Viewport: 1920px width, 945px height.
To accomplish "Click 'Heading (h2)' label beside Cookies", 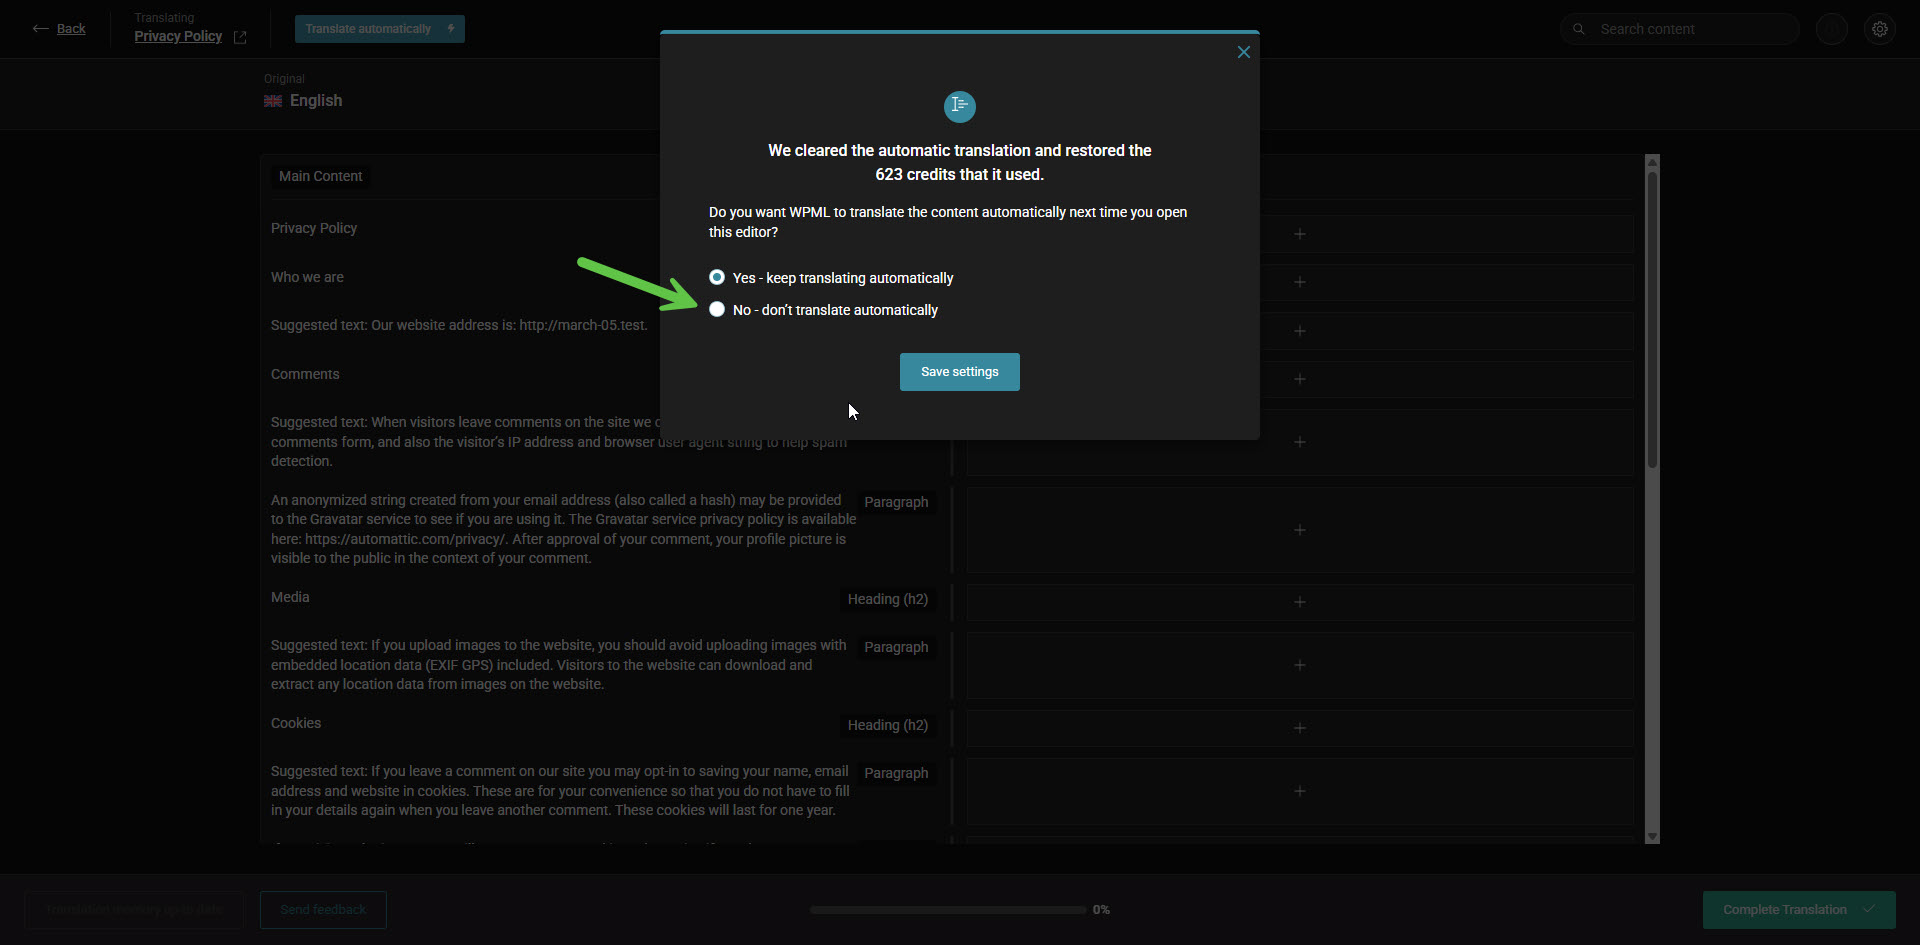I will coord(888,725).
